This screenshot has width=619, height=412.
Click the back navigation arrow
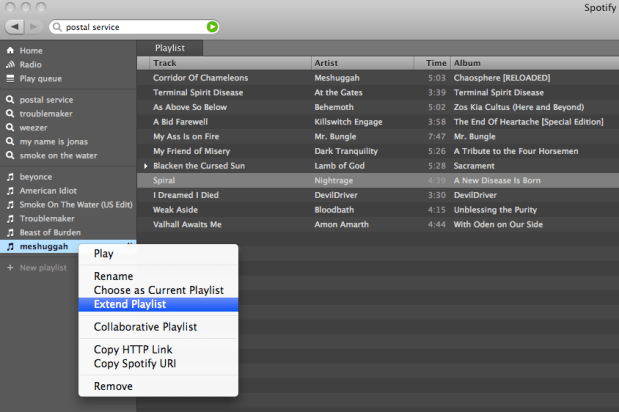(15, 27)
